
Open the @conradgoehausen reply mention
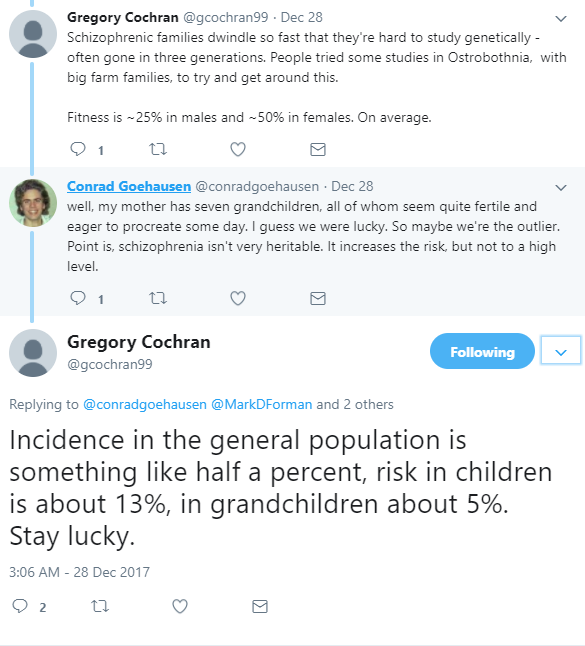point(145,404)
